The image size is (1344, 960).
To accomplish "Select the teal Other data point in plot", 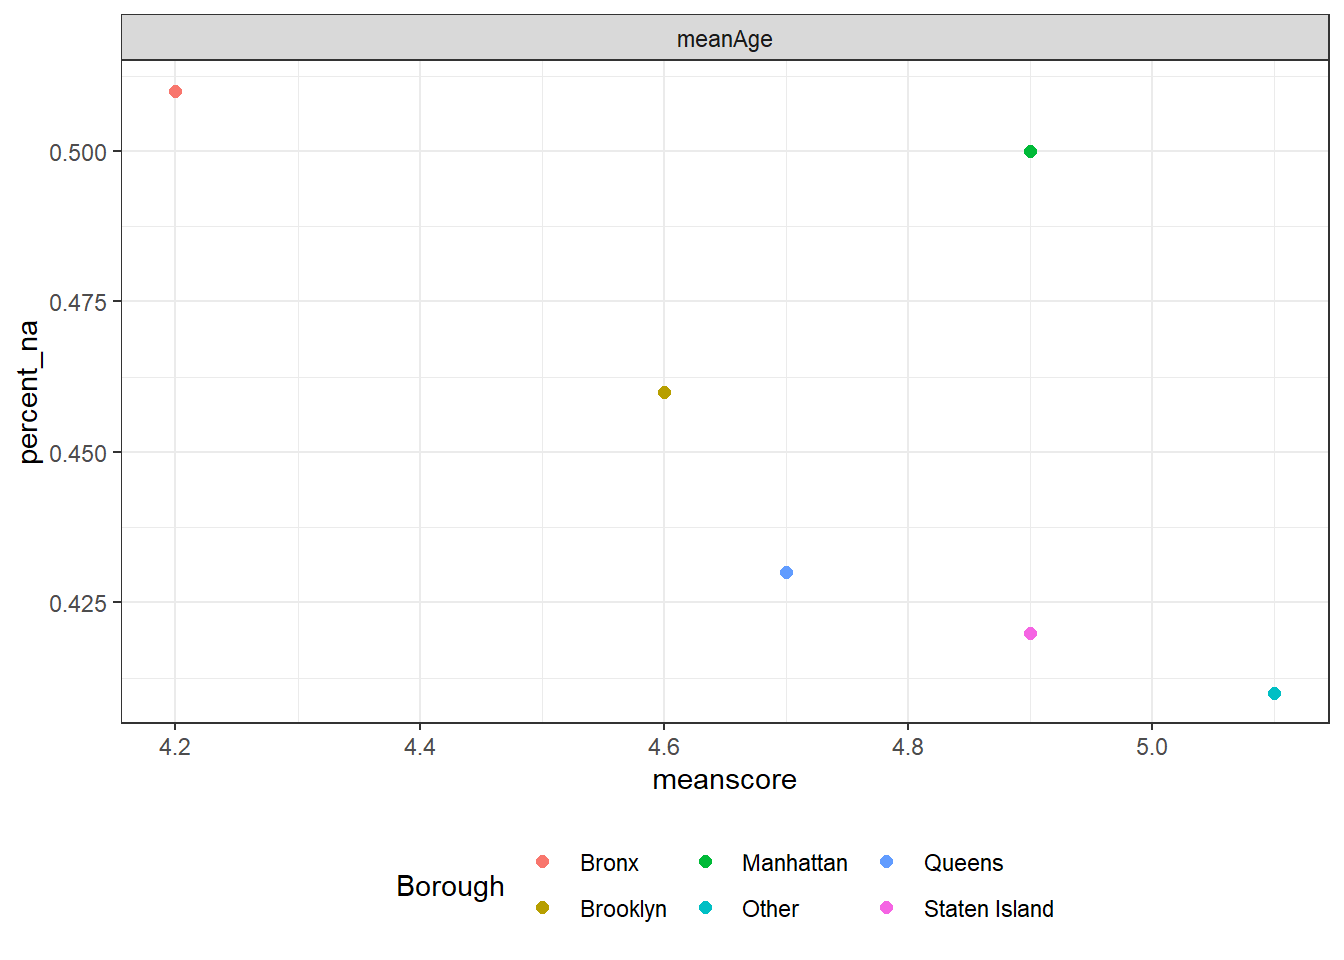I will tap(1274, 694).
